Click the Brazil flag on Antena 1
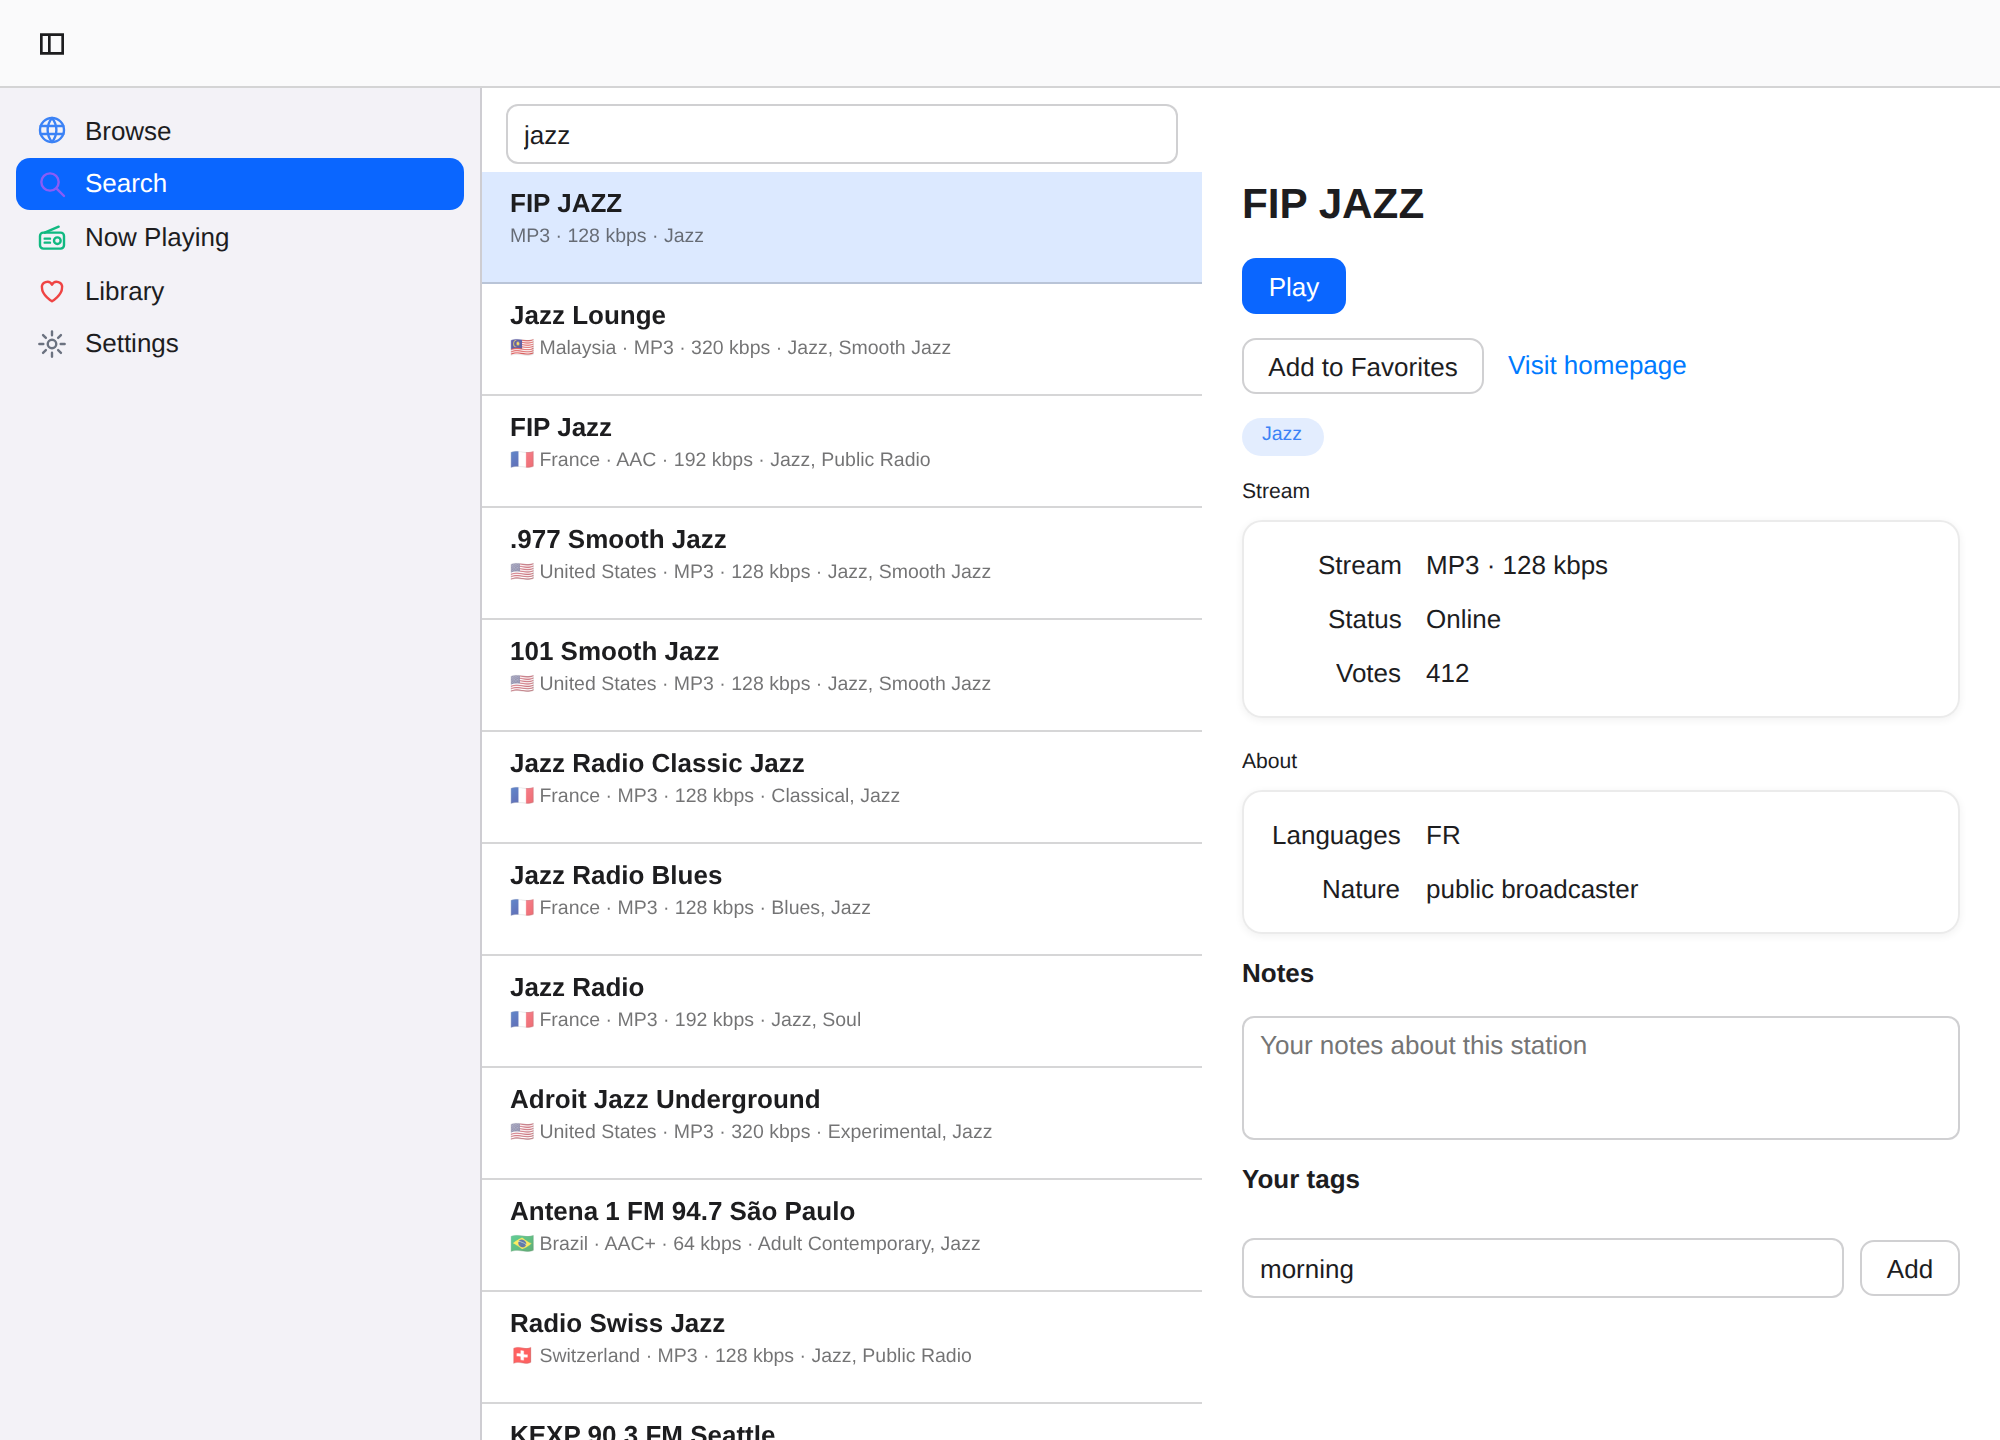Viewport: 2000px width, 1440px height. [522, 1243]
